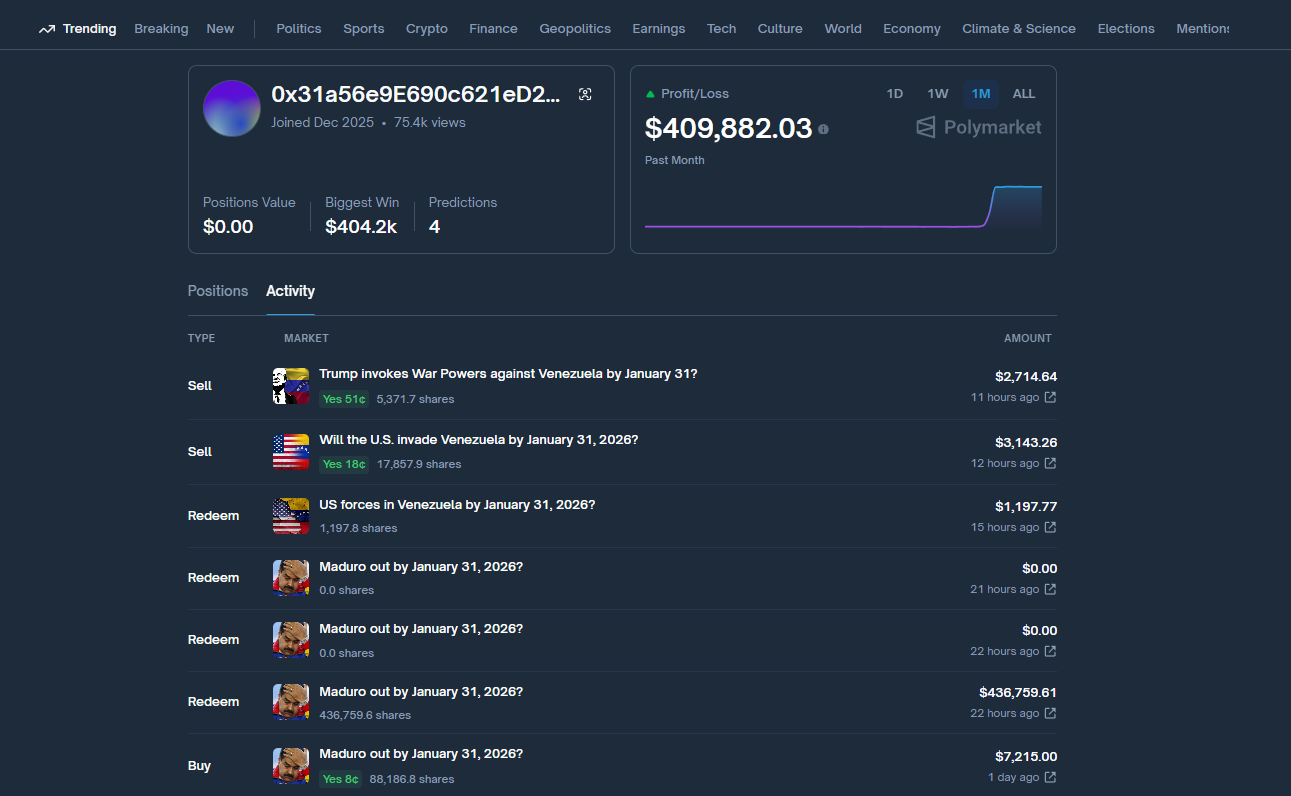The width and height of the screenshot is (1291, 796).
Task: Click the green profit indicator arrow
Action: [654, 93]
